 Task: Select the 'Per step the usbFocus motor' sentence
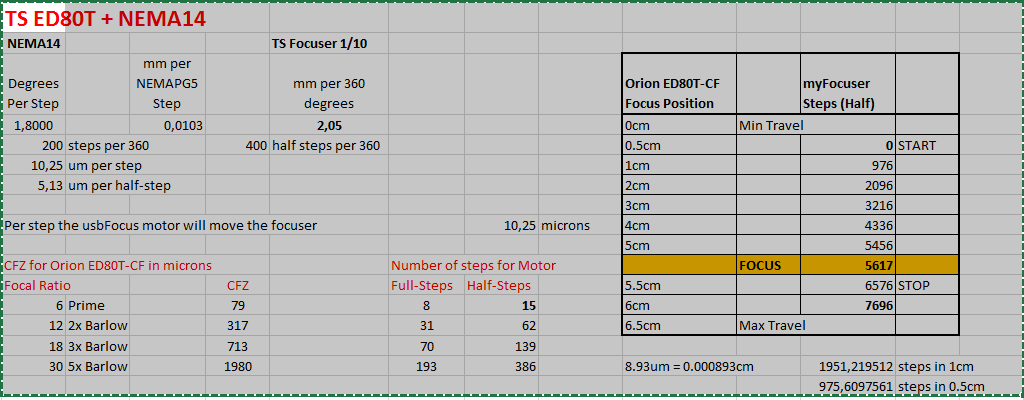161,225
